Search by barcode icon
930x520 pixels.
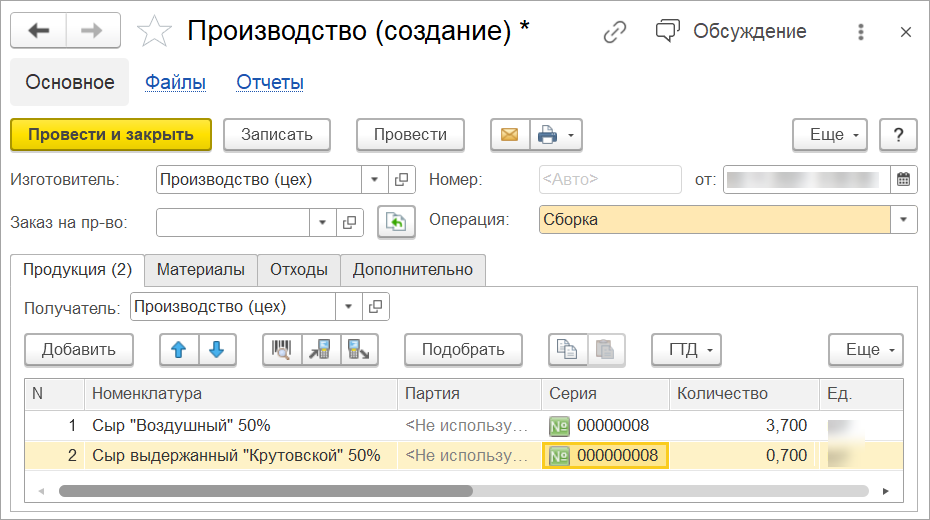tap(282, 350)
